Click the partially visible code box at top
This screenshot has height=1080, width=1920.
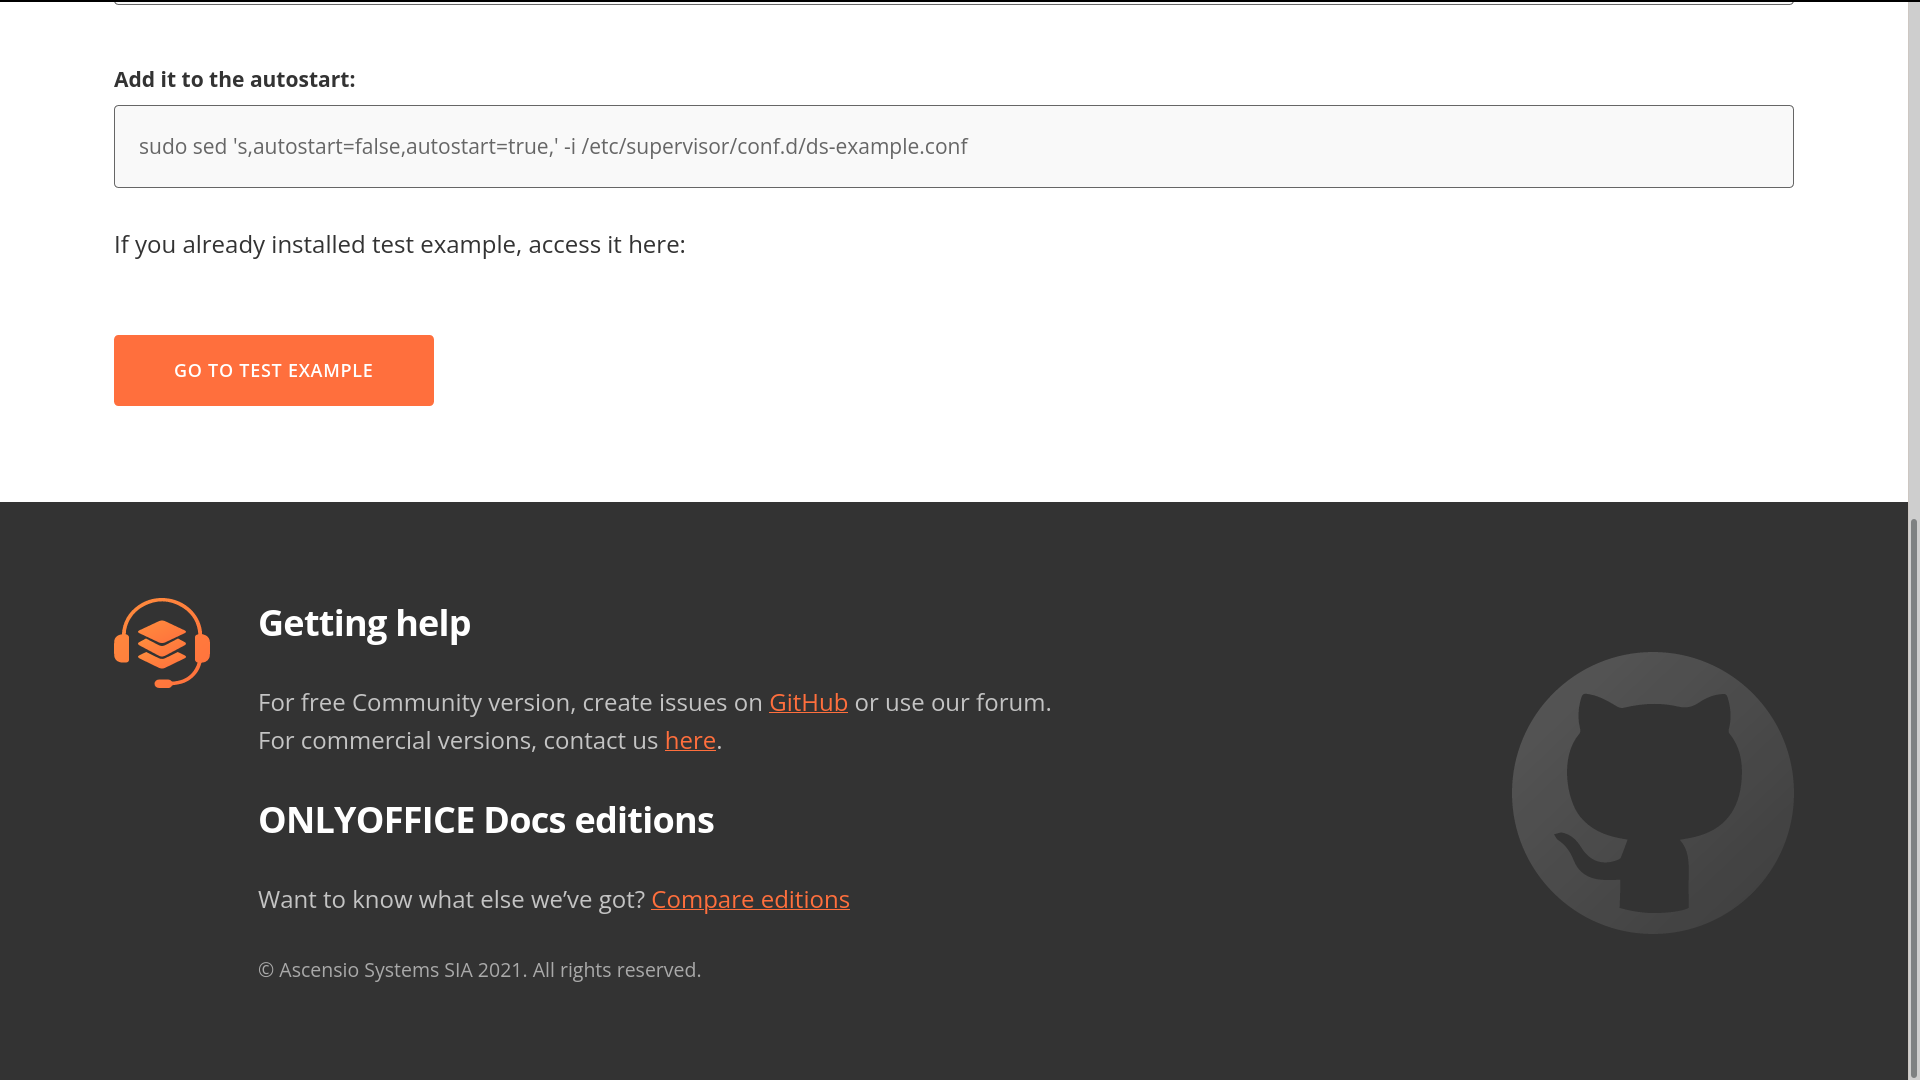(x=953, y=3)
